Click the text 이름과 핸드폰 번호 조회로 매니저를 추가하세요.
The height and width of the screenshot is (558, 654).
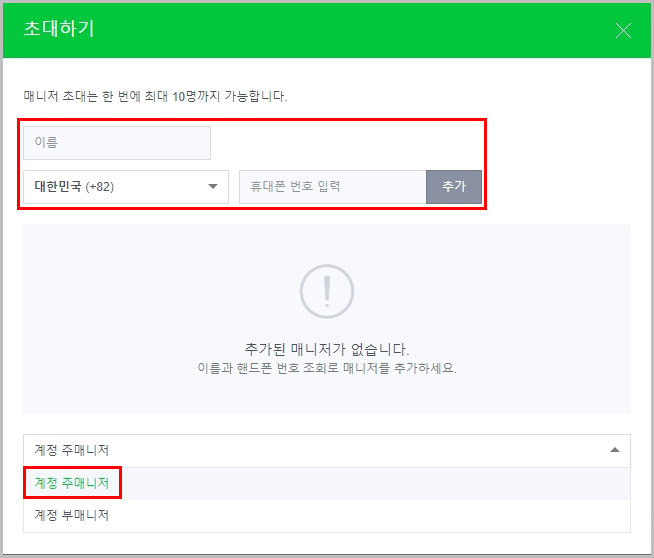pyautogui.click(x=327, y=368)
